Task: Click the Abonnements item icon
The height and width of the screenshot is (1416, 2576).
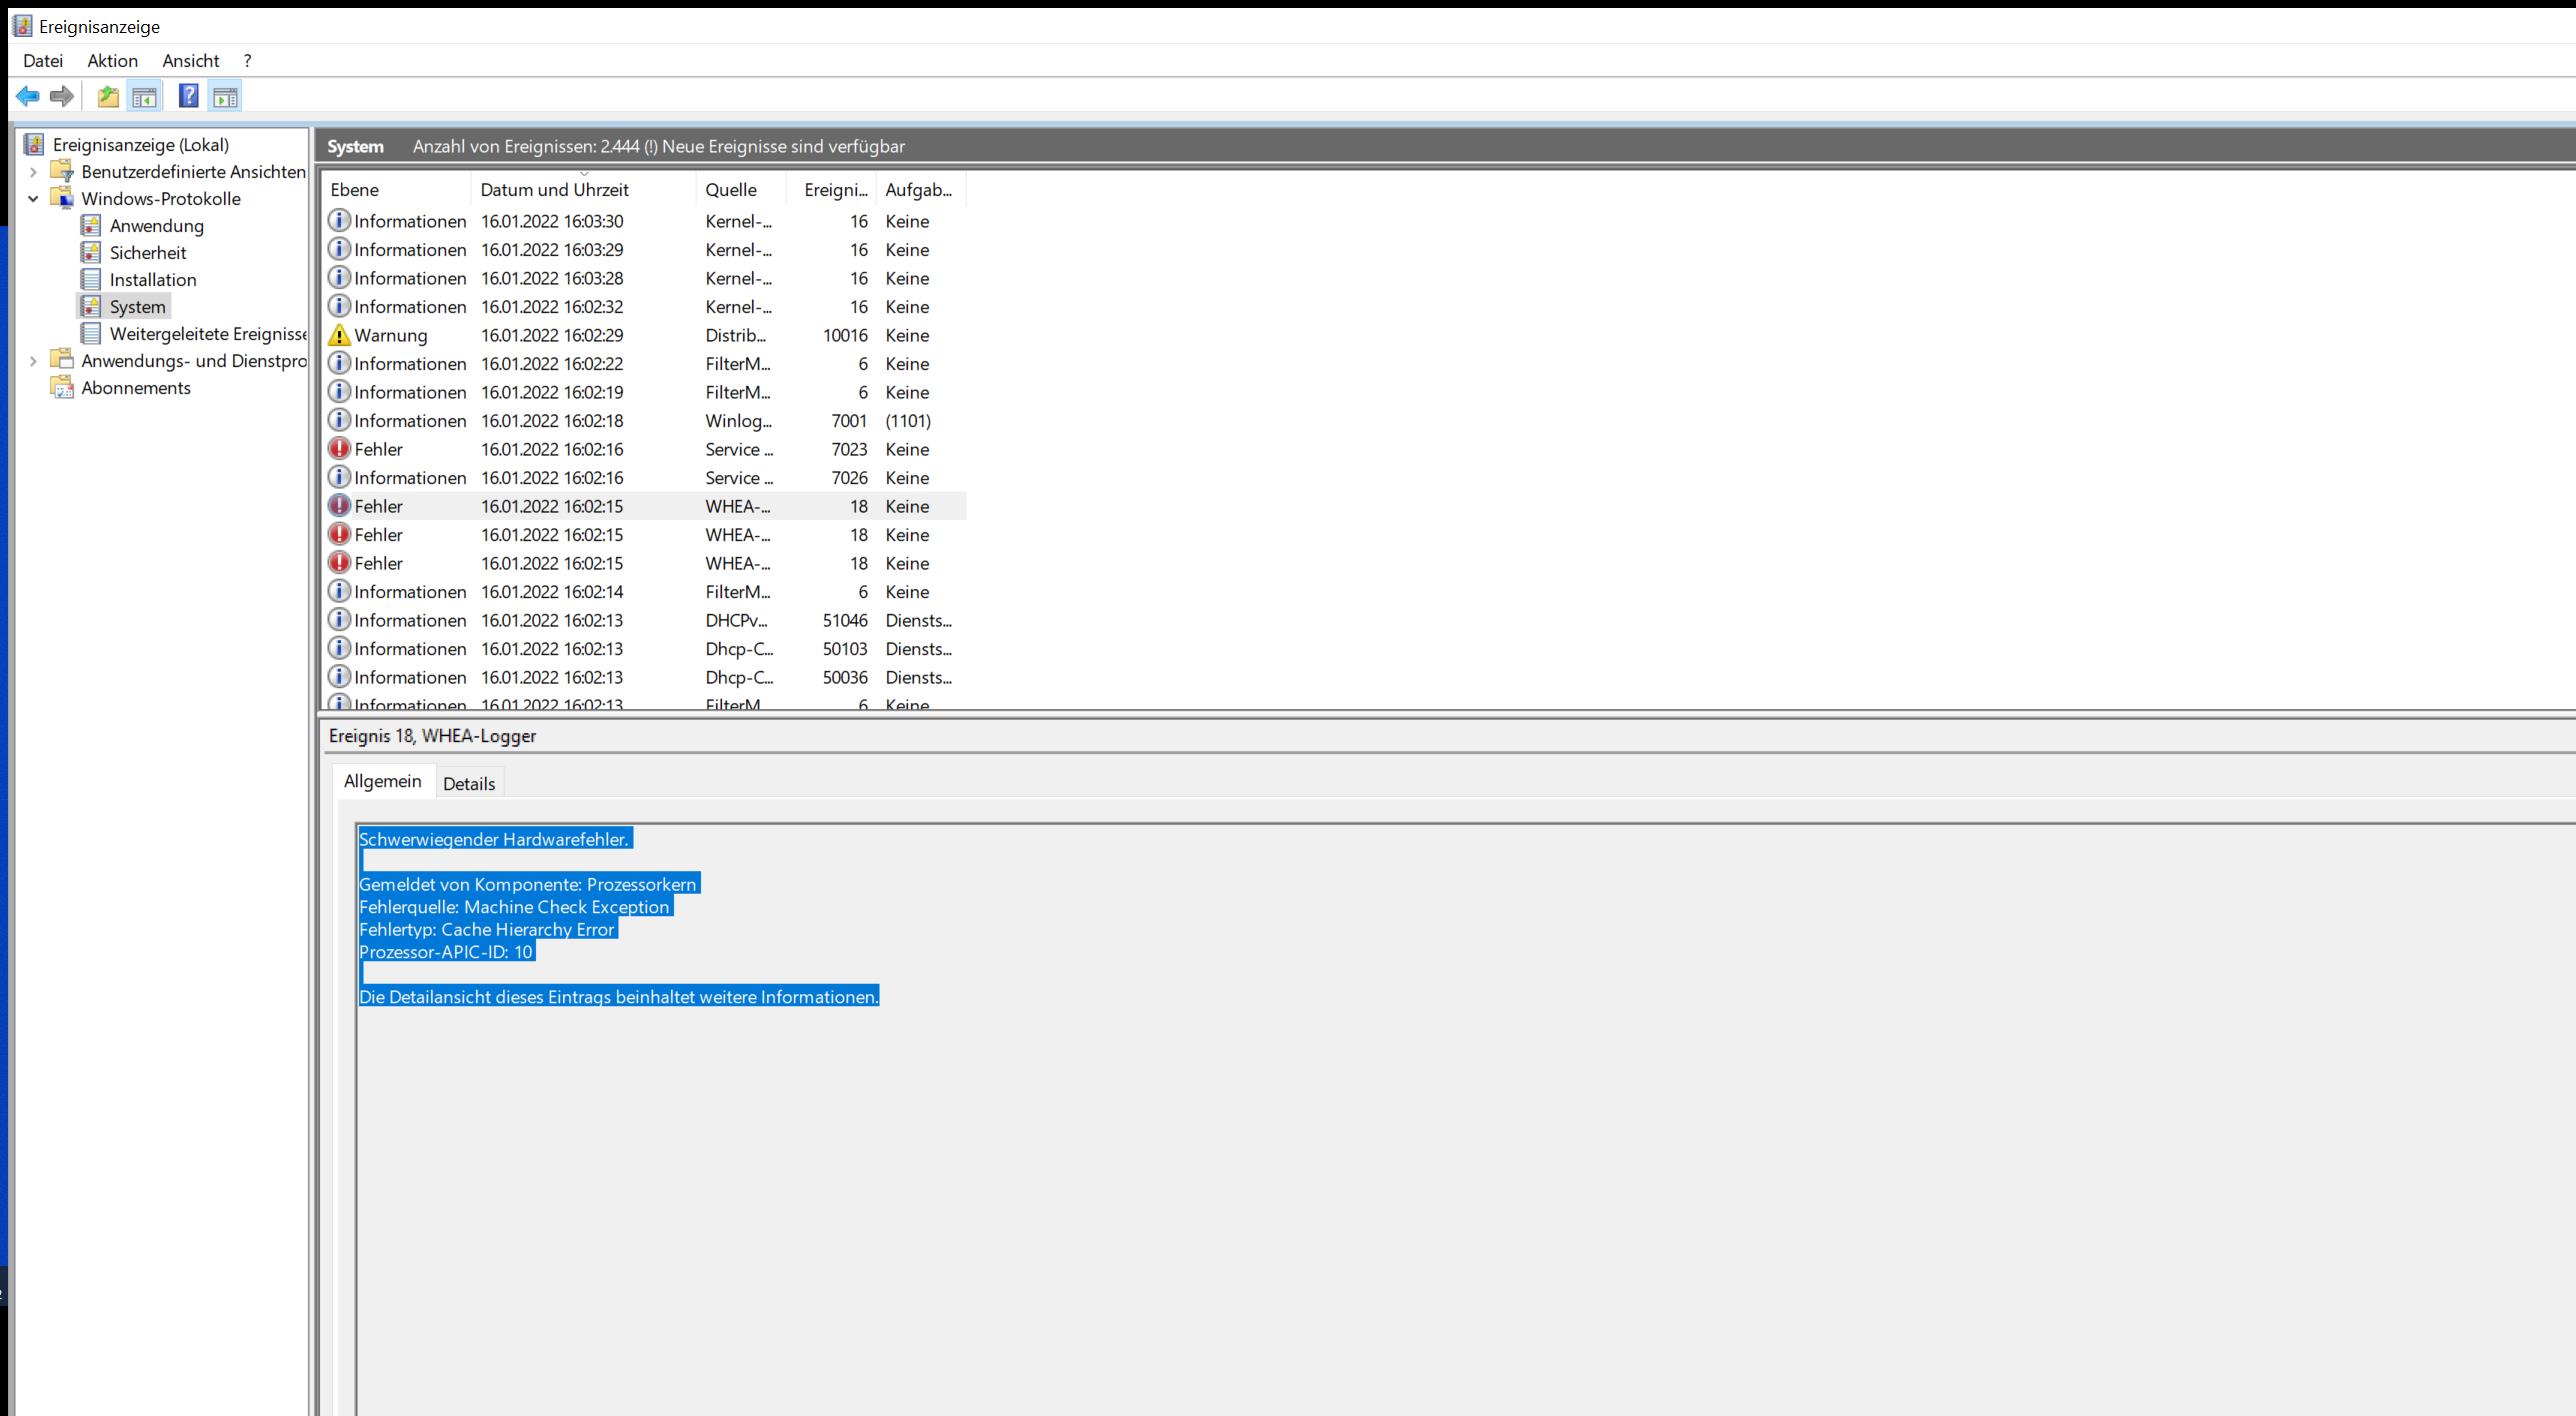Action: coord(62,388)
